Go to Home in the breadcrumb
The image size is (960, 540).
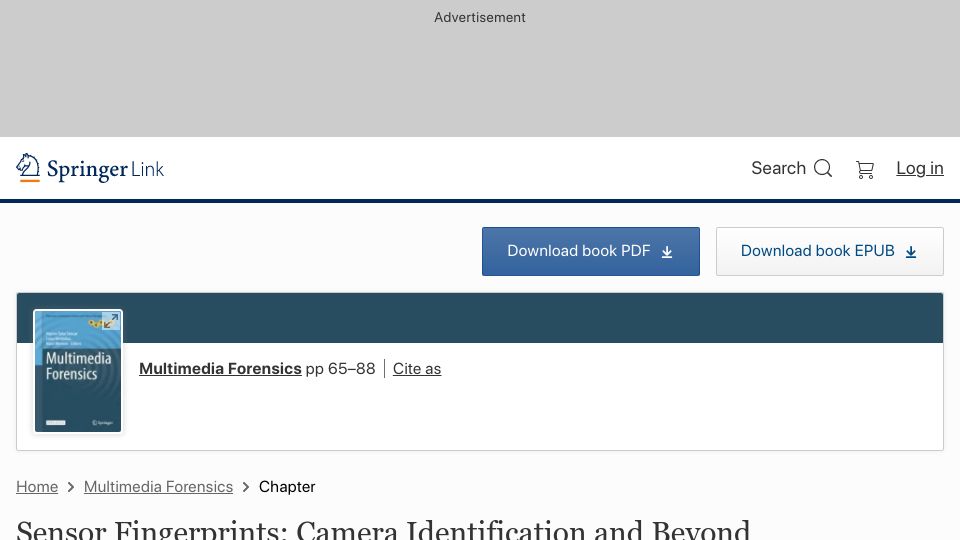point(37,487)
